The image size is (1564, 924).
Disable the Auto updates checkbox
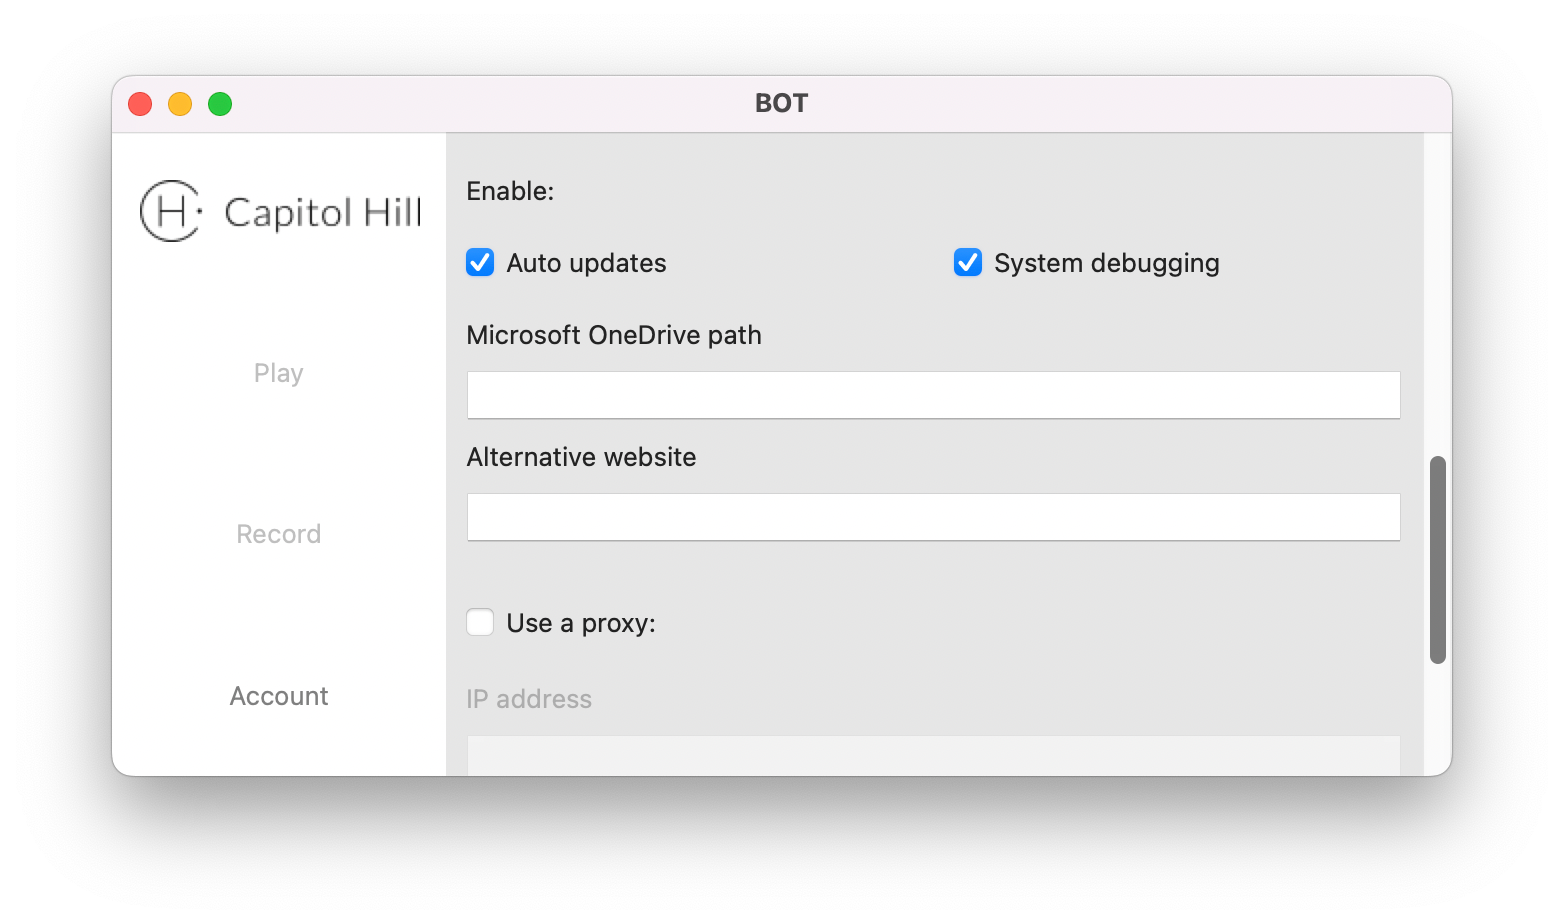tap(480, 263)
